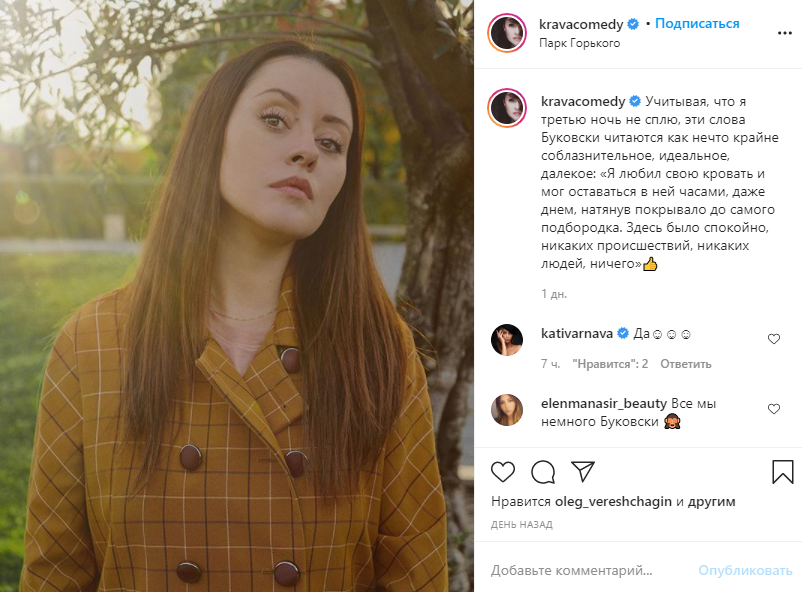This screenshot has width=802, height=592.
Task: Open kravacomedy profile avatar in the header
Action: point(507,33)
